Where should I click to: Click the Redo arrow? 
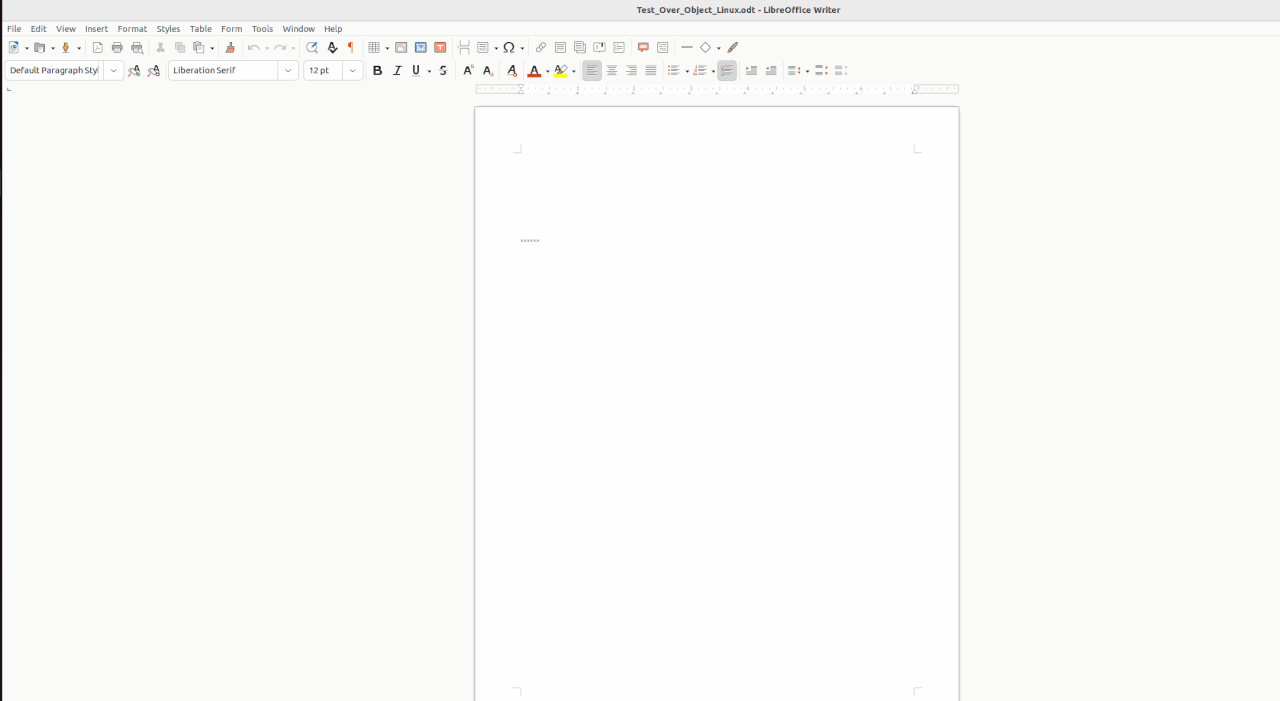281,47
